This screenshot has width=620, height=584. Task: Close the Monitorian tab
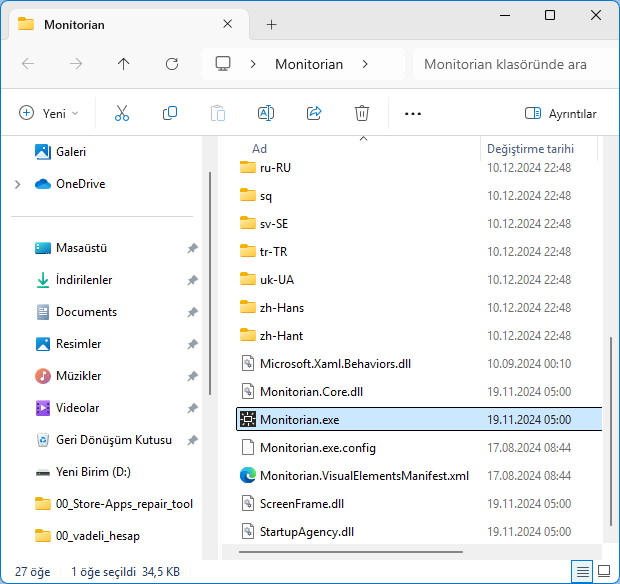(227, 24)
